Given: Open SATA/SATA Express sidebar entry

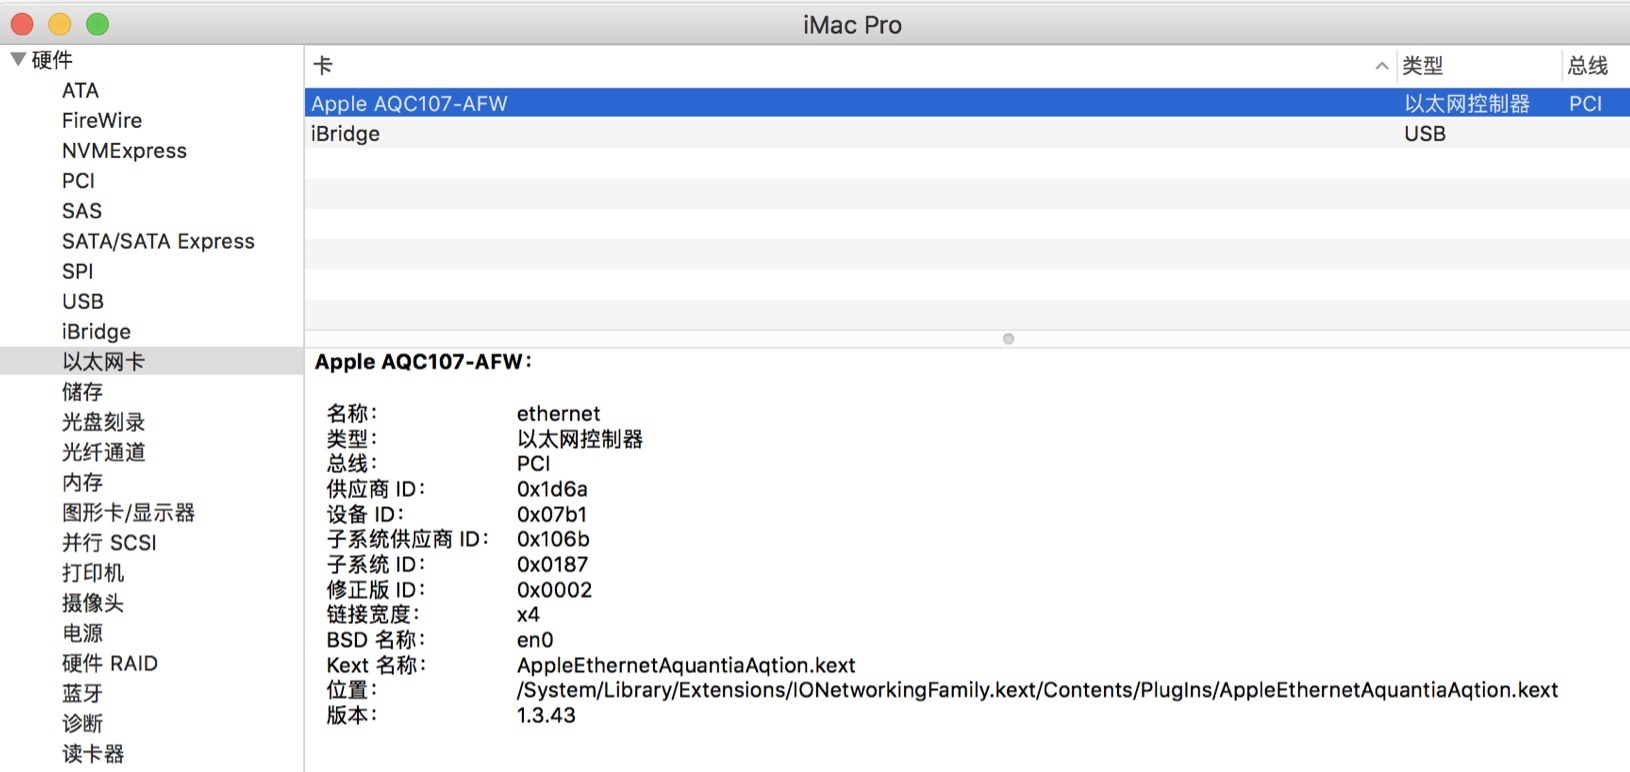Looking at the screenshot, I should click(158, 241).
